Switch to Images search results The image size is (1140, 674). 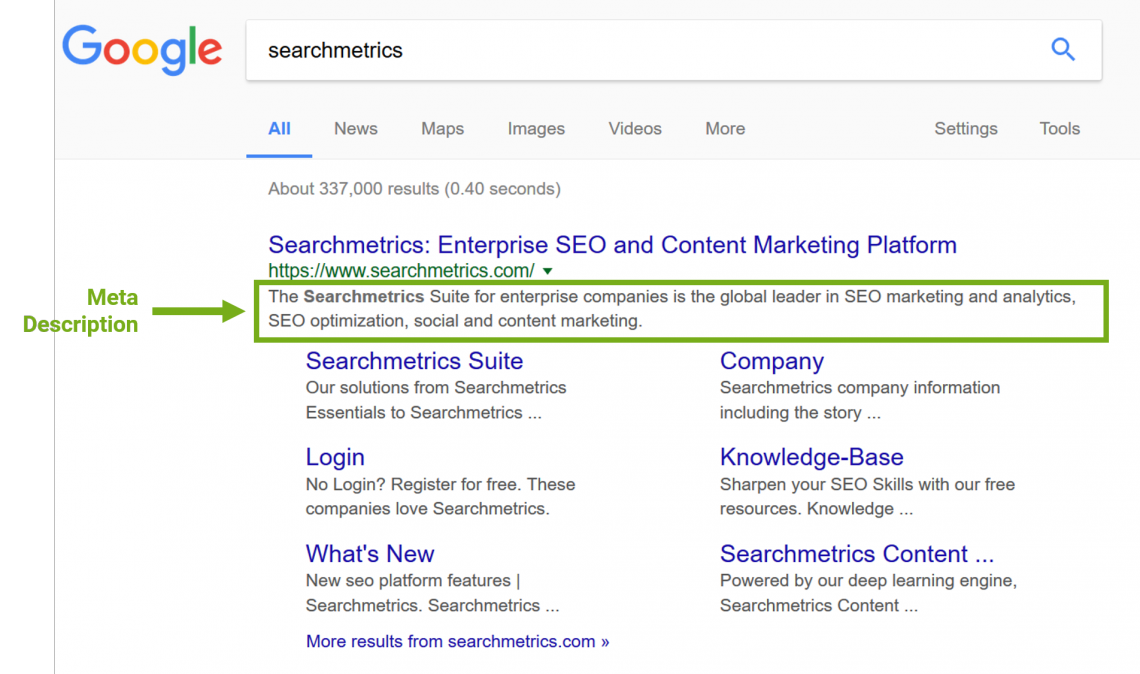click(x=536, y=128)
